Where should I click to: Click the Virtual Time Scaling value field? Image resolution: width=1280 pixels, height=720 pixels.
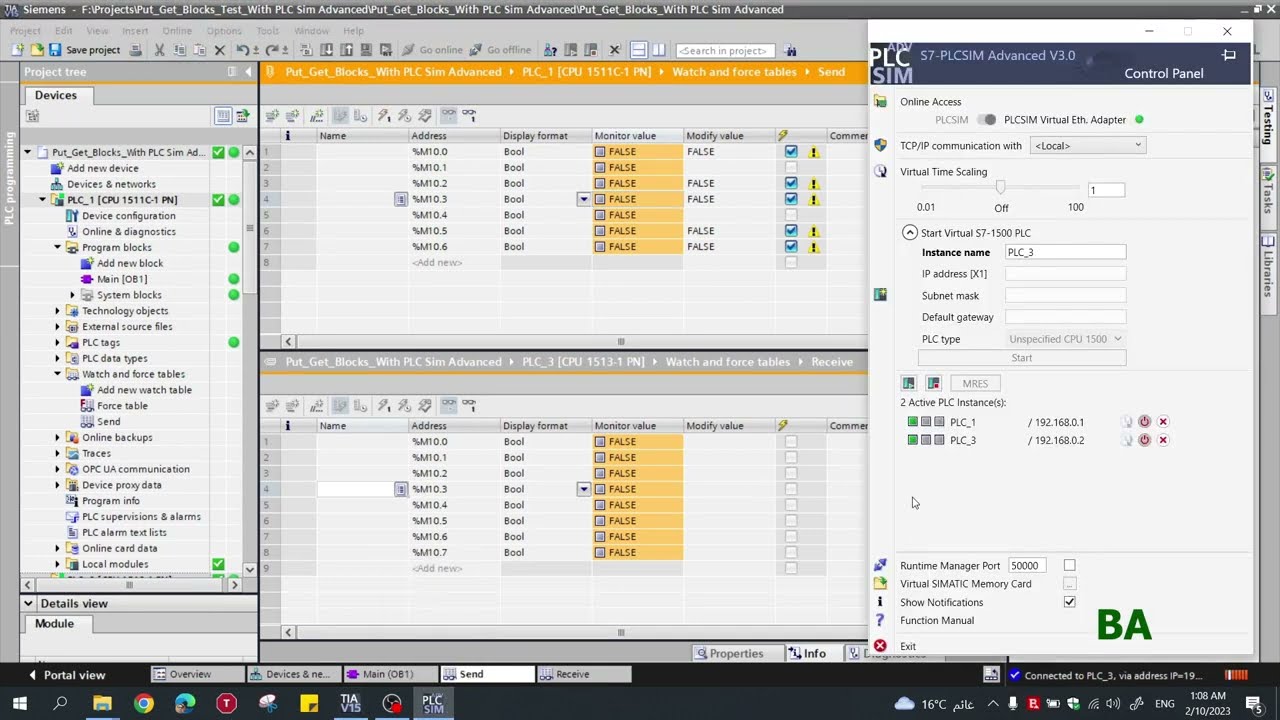(x=1106, y=190)
